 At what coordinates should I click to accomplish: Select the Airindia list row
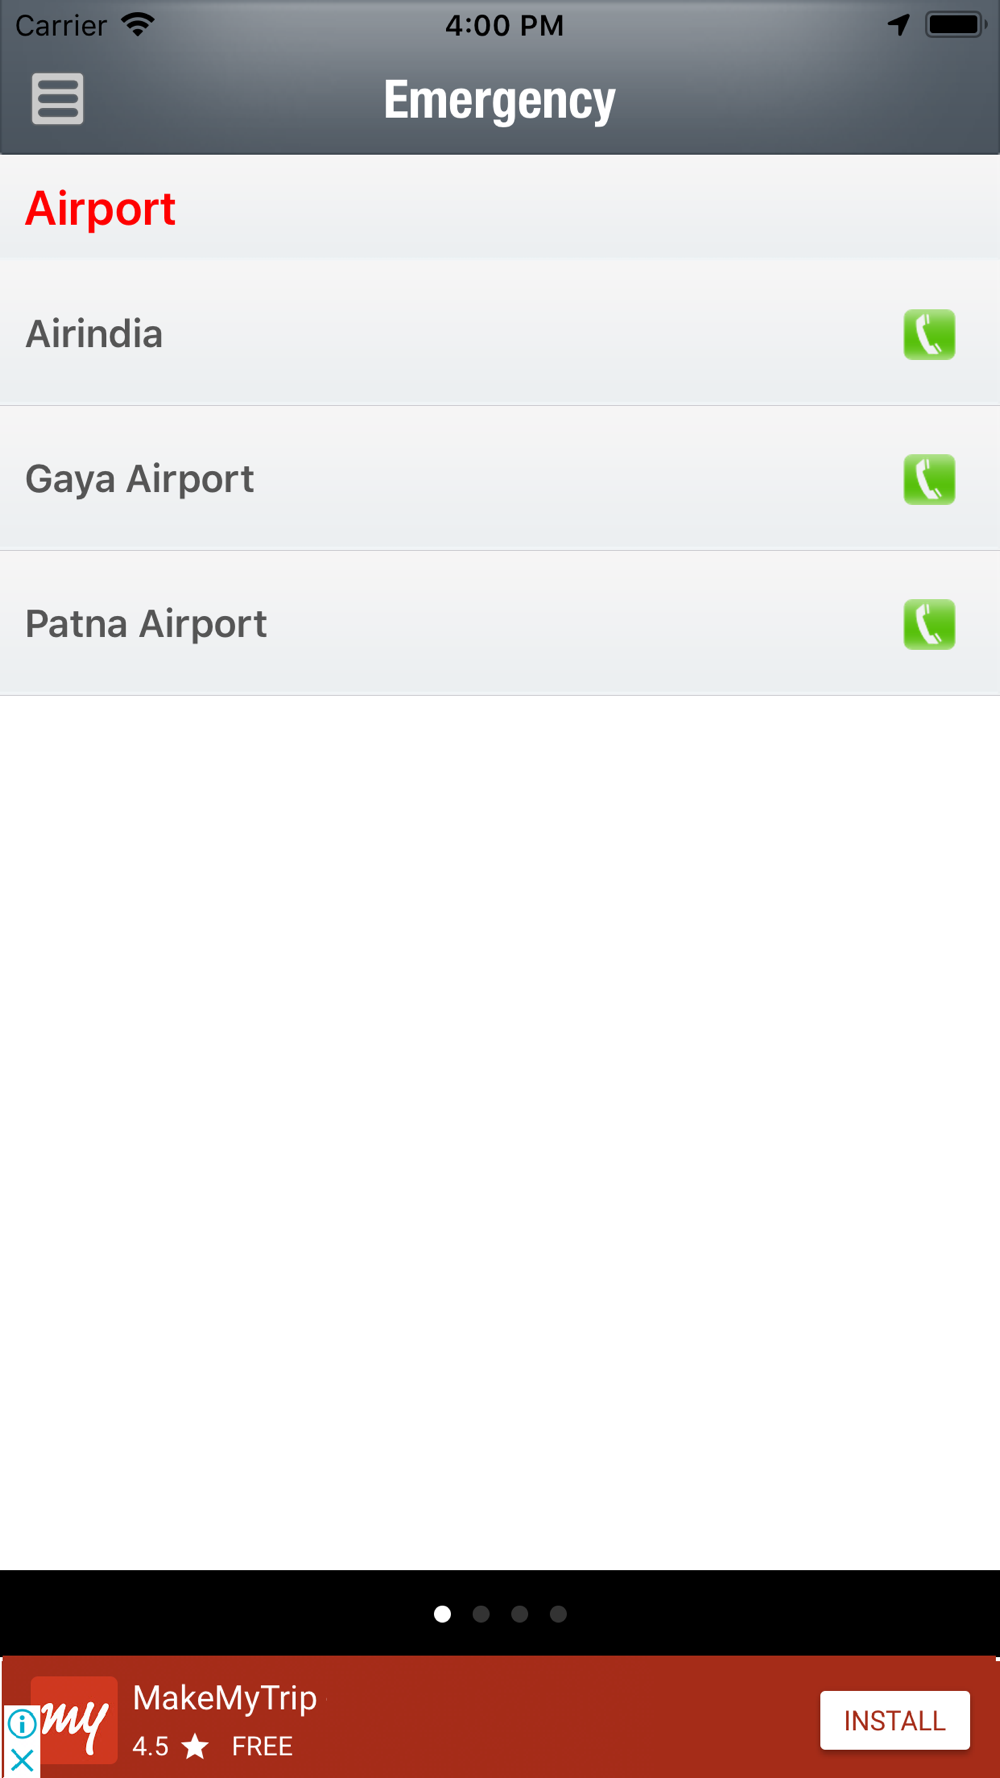point(500,333)
